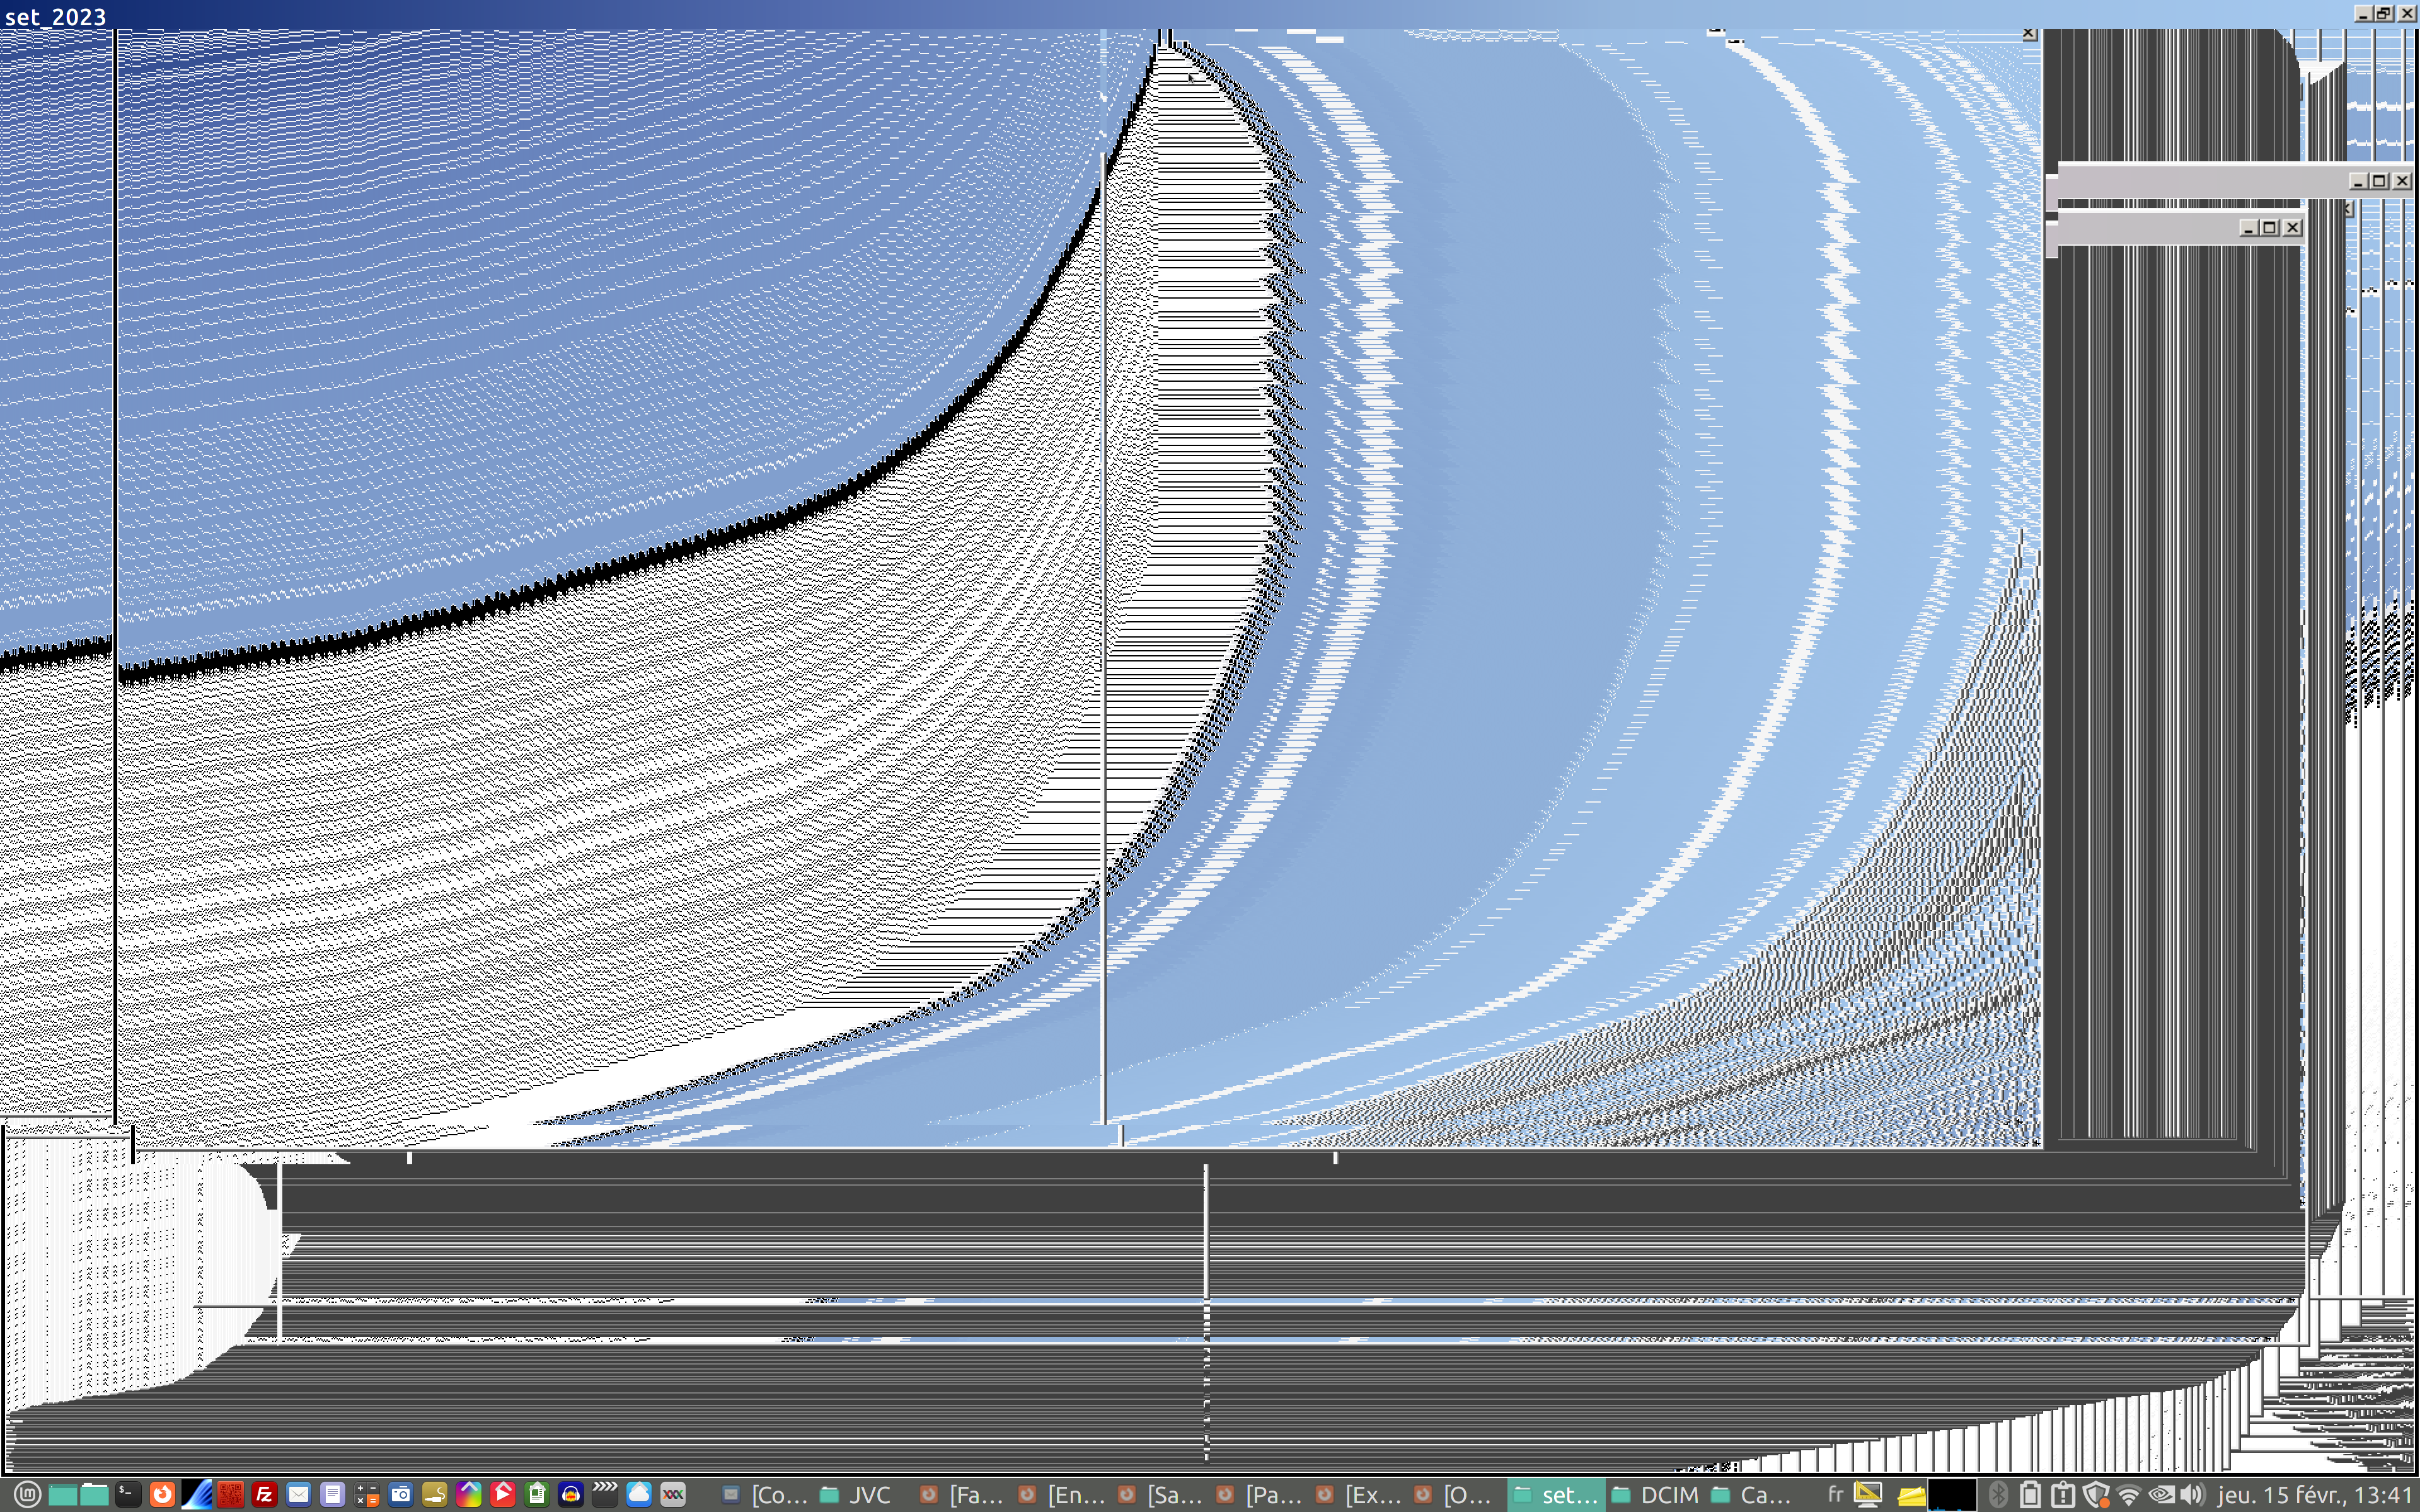The width and height of the screenshot is (2420, 1512).
Task: Open the fr keyboard layout indicator
Action: click(x=1835, y=1494)
